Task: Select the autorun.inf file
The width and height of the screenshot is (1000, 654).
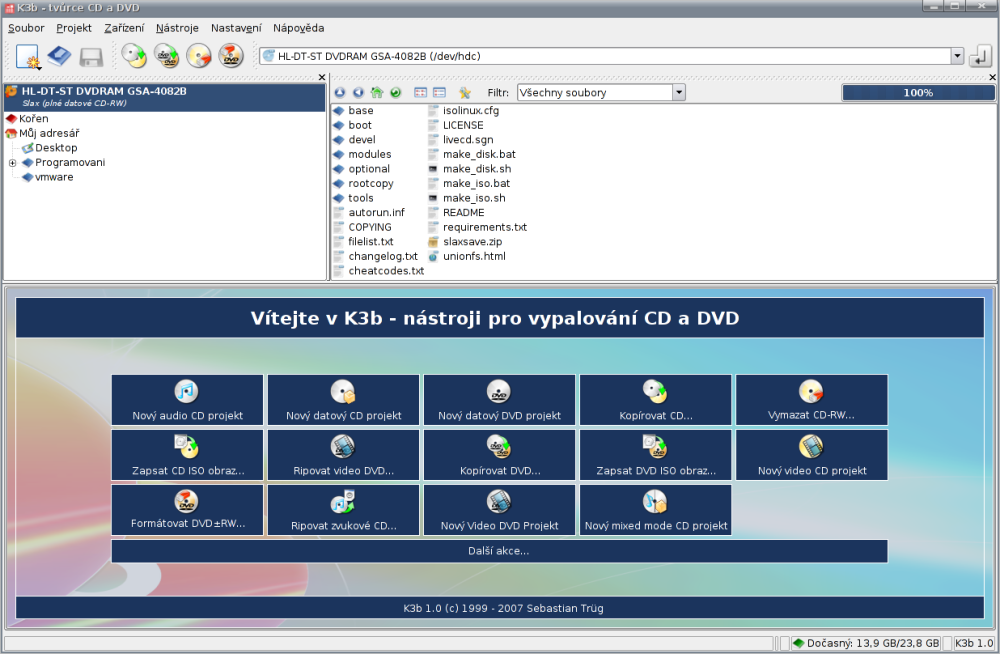Action: 369,212
